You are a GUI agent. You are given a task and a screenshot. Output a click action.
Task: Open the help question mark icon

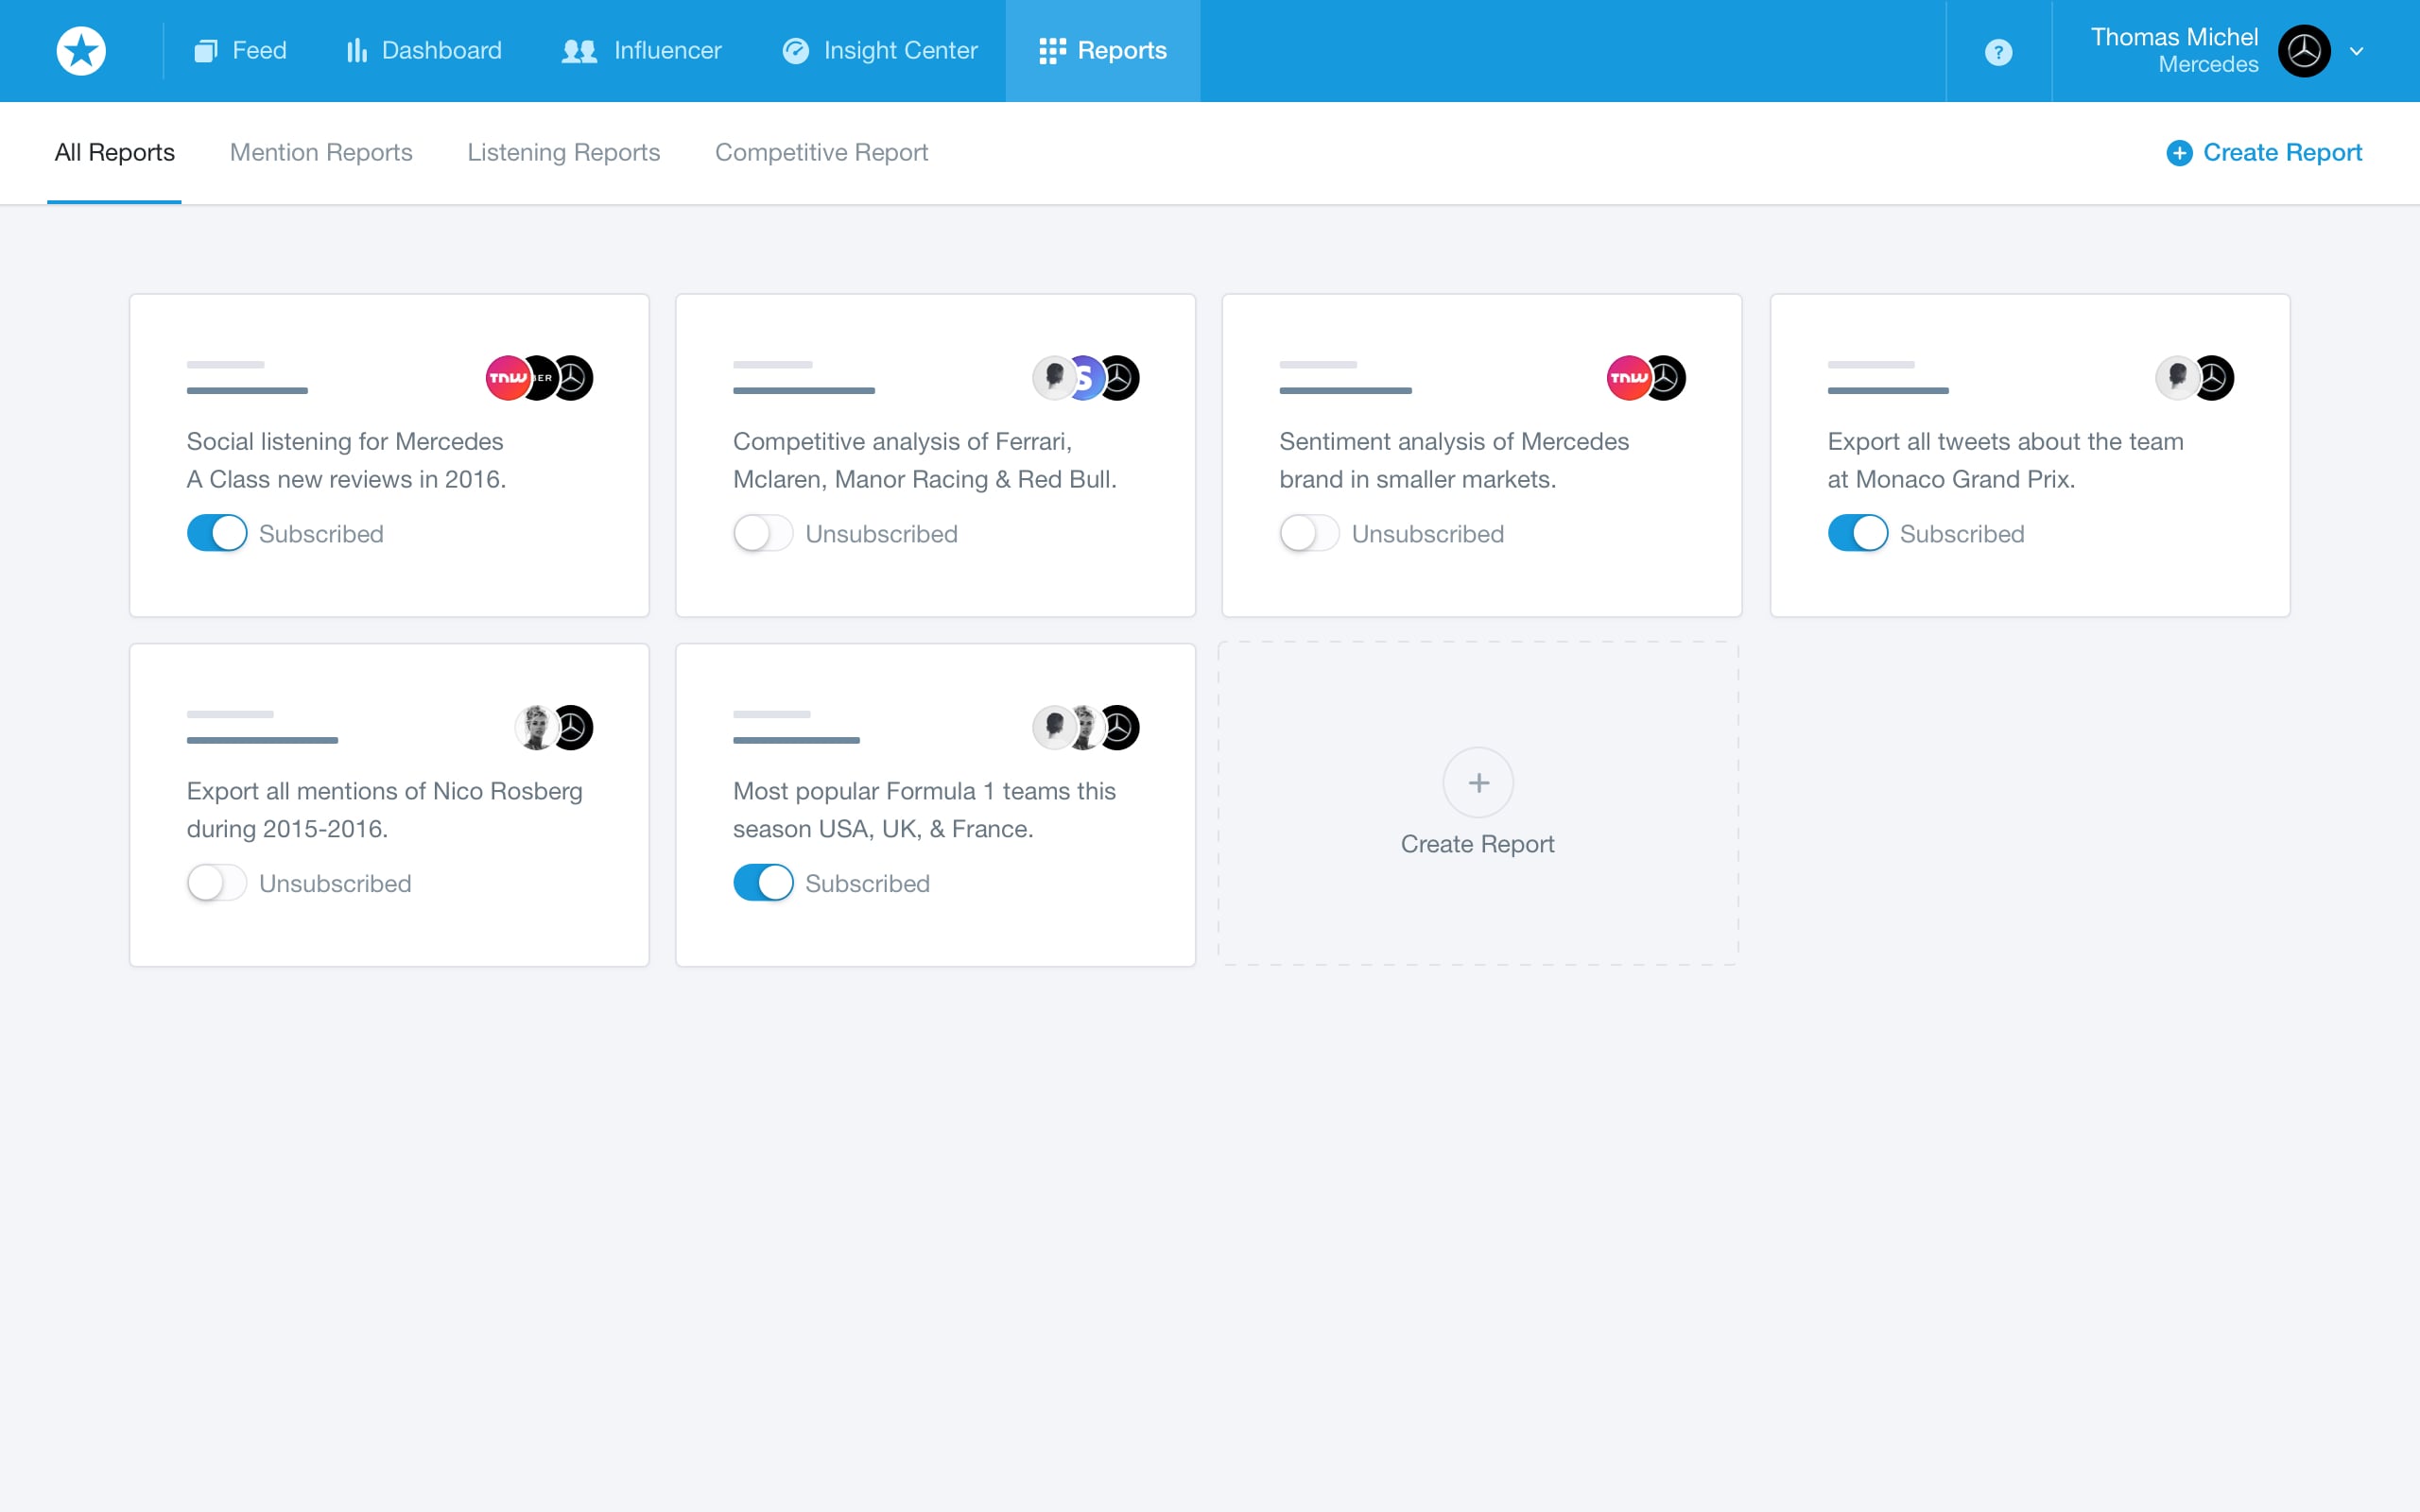tap(1997, 52)
